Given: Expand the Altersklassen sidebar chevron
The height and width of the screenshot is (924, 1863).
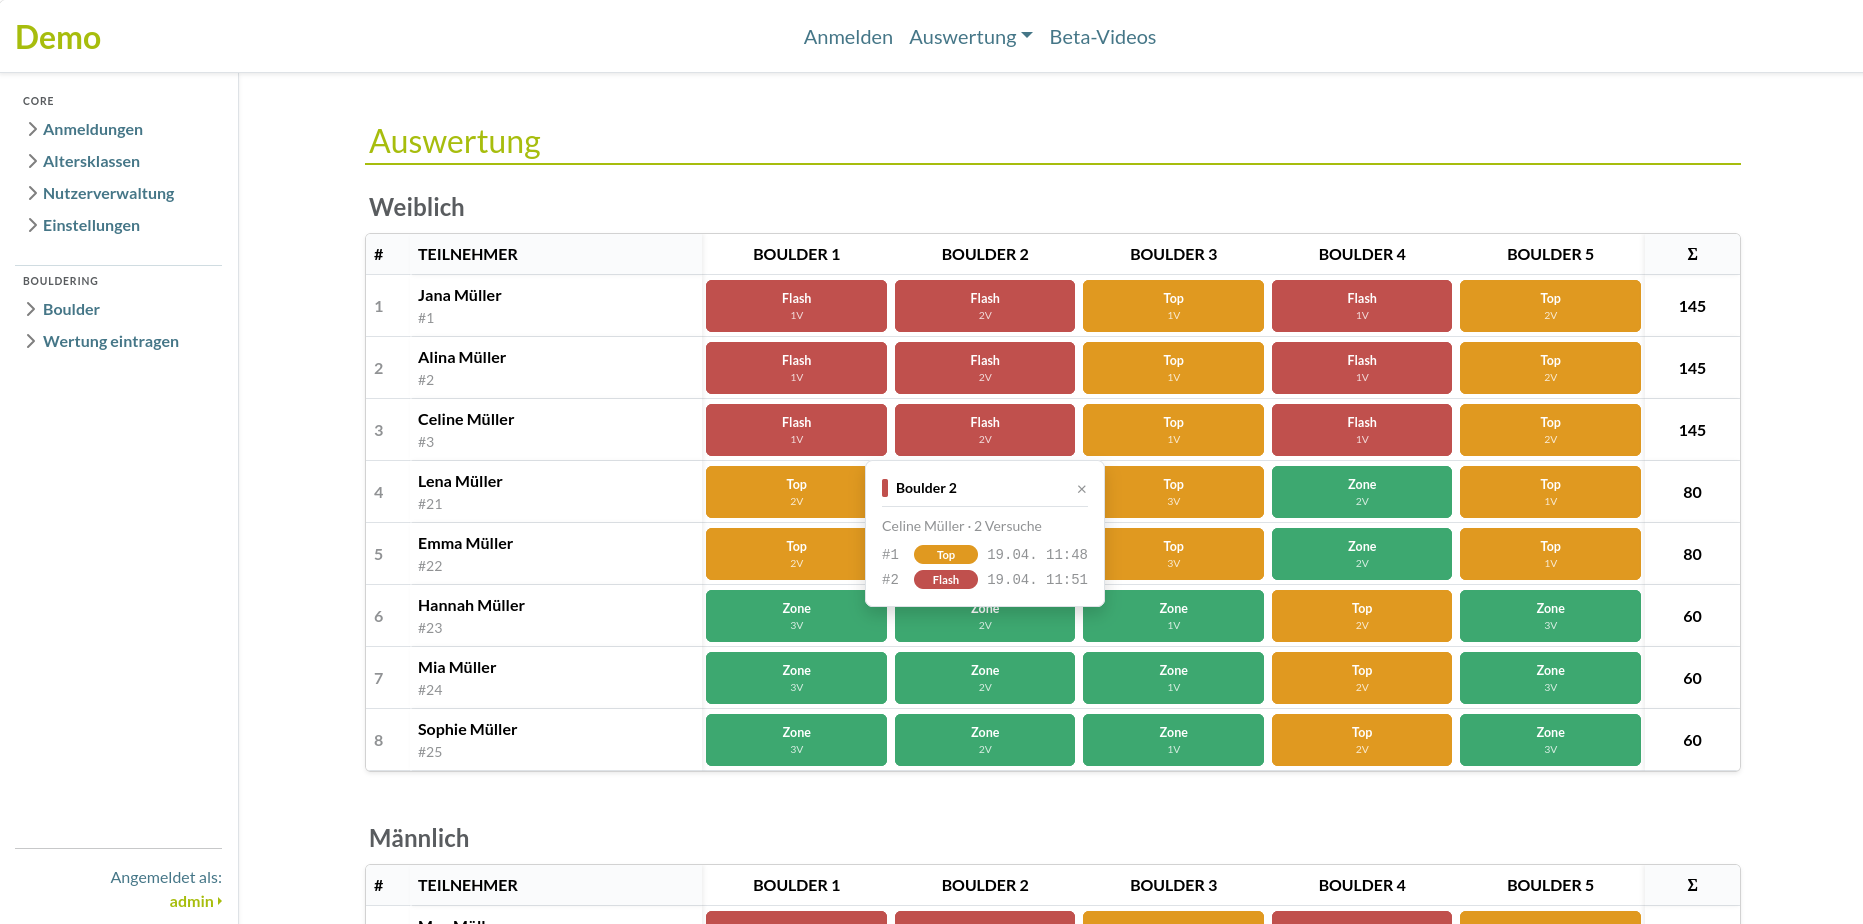Looking at the screenshot, I should point(32,161).
